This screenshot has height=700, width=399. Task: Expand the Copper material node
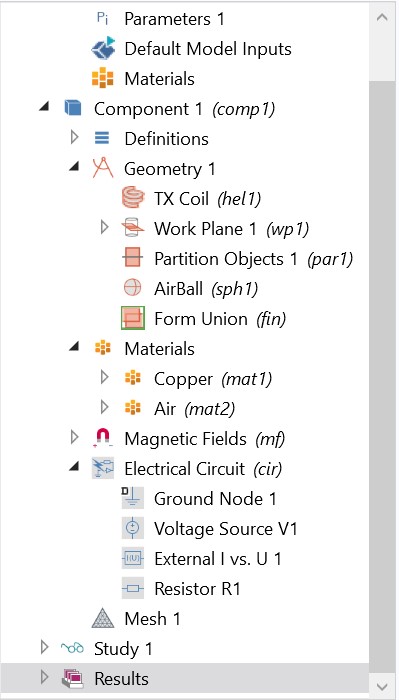(x=104, y=378)
